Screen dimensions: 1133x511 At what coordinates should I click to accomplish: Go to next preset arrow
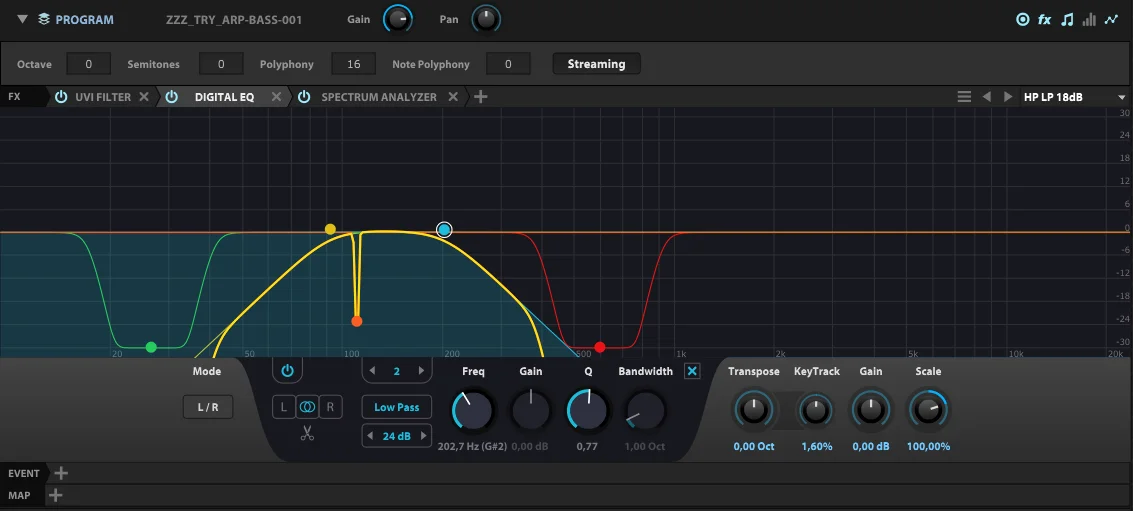1008,96
